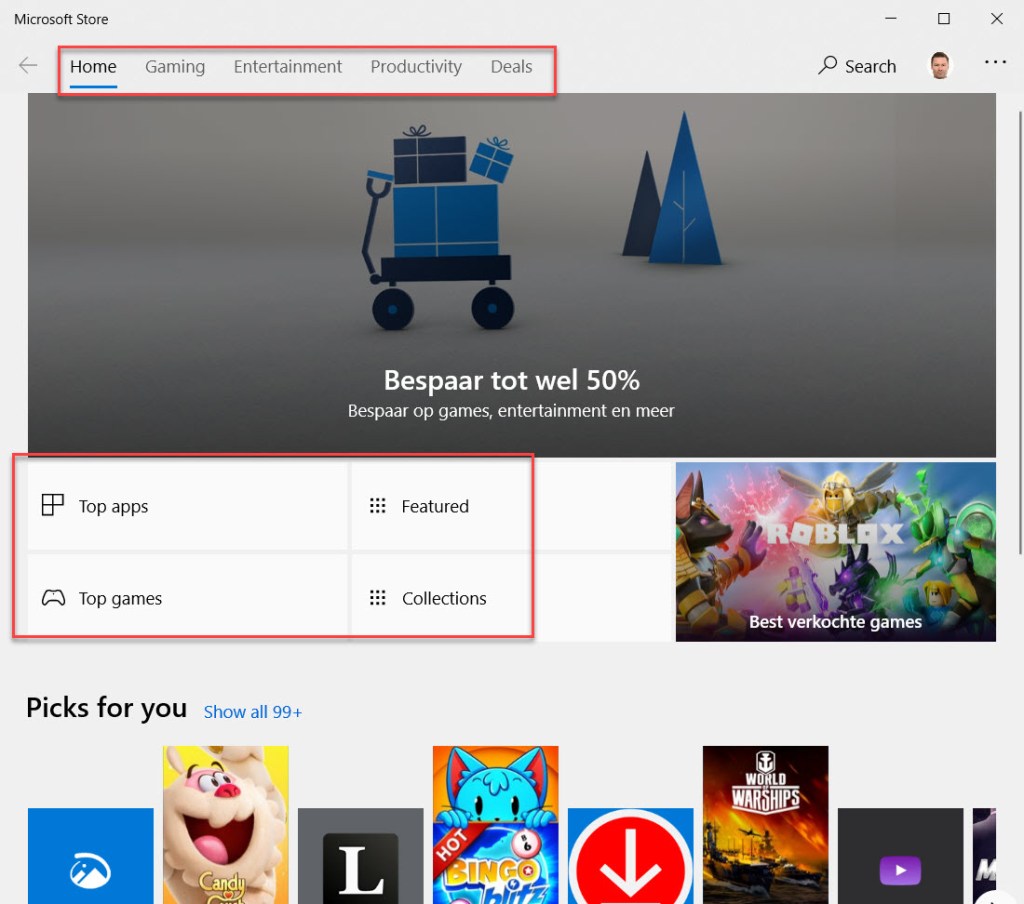This screenshot has width=1024, height=904.
Task: Open the Candy Crush app tile
Action: [x=226, y=825]
